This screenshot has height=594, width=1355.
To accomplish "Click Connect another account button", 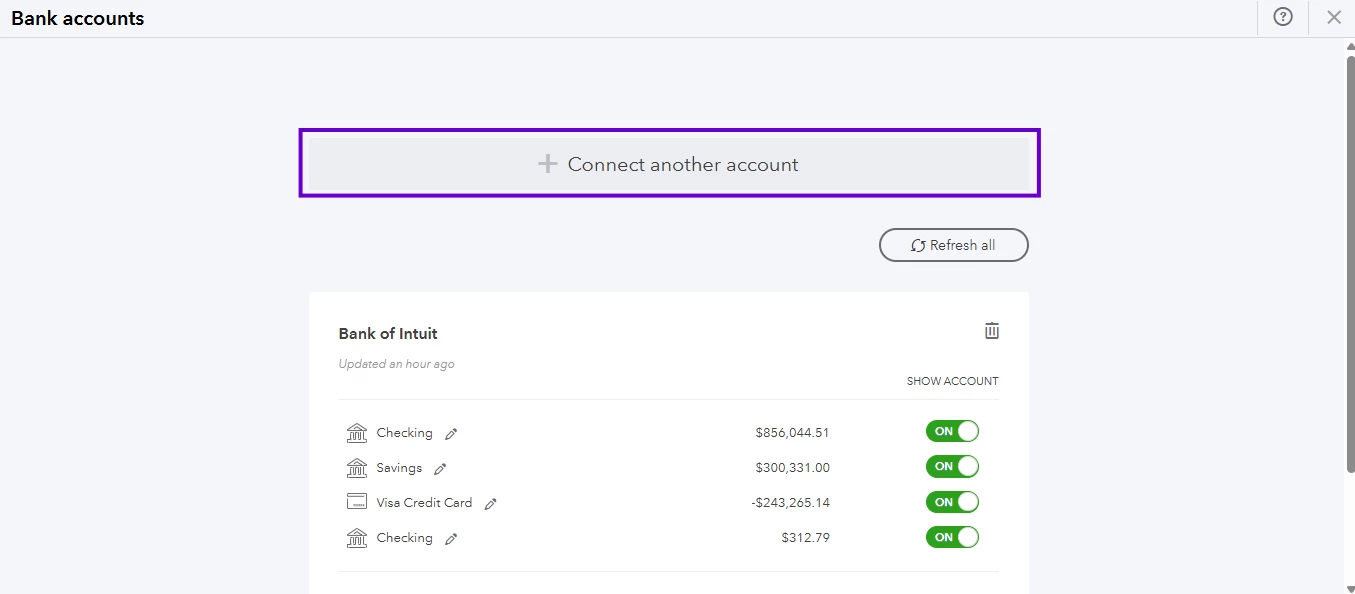I will 669,164.
